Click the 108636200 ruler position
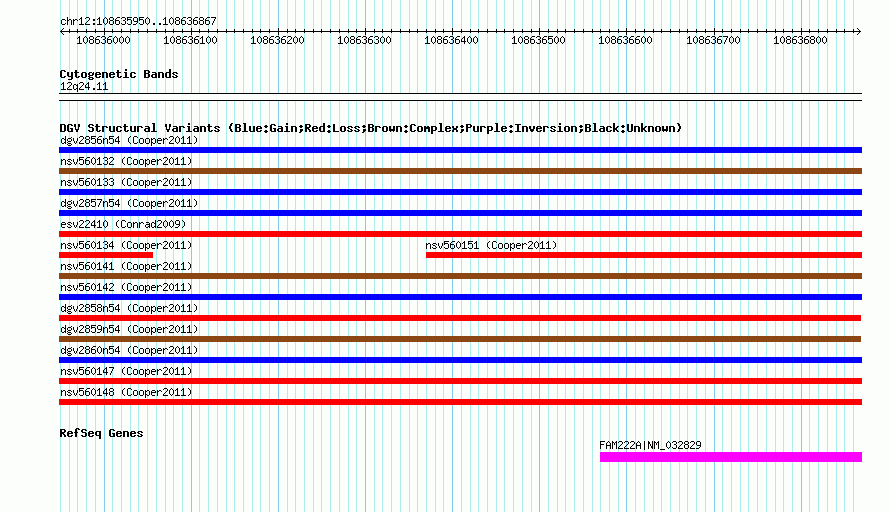 click(x=278, y=40)
